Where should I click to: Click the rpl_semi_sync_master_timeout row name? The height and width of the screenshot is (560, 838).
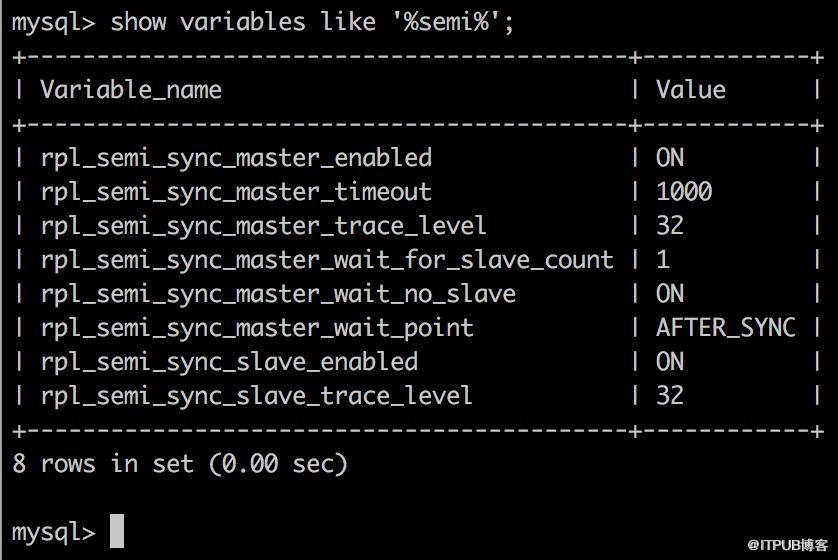pos(236,192)
